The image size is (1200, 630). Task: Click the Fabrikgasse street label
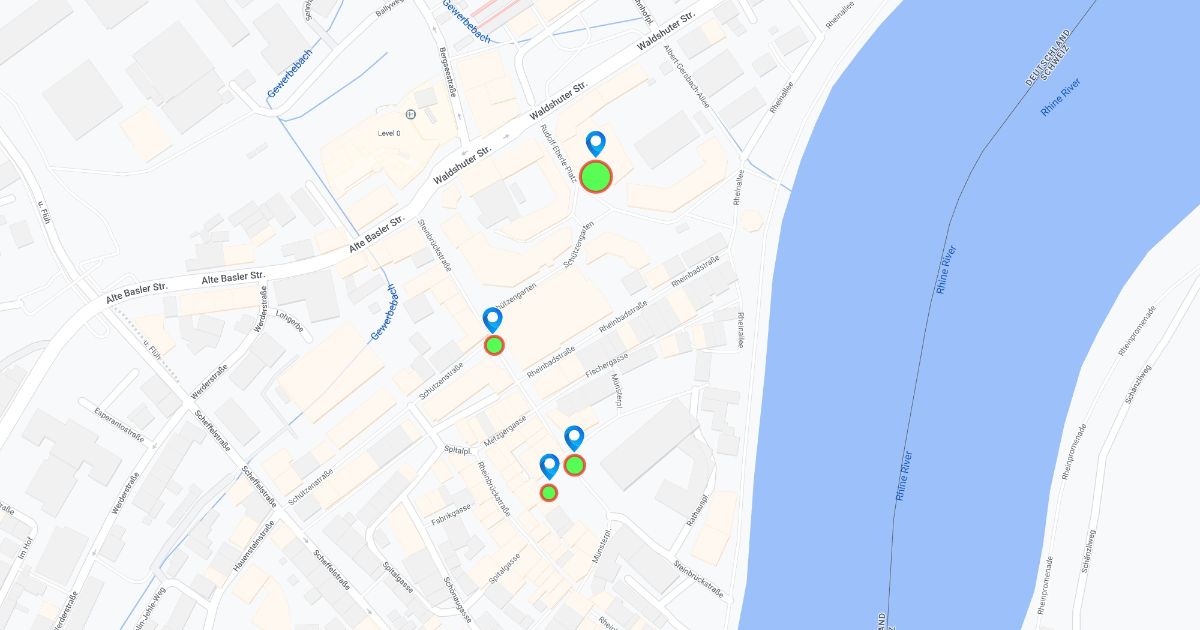pyautogui.click(x=452, y=514)
